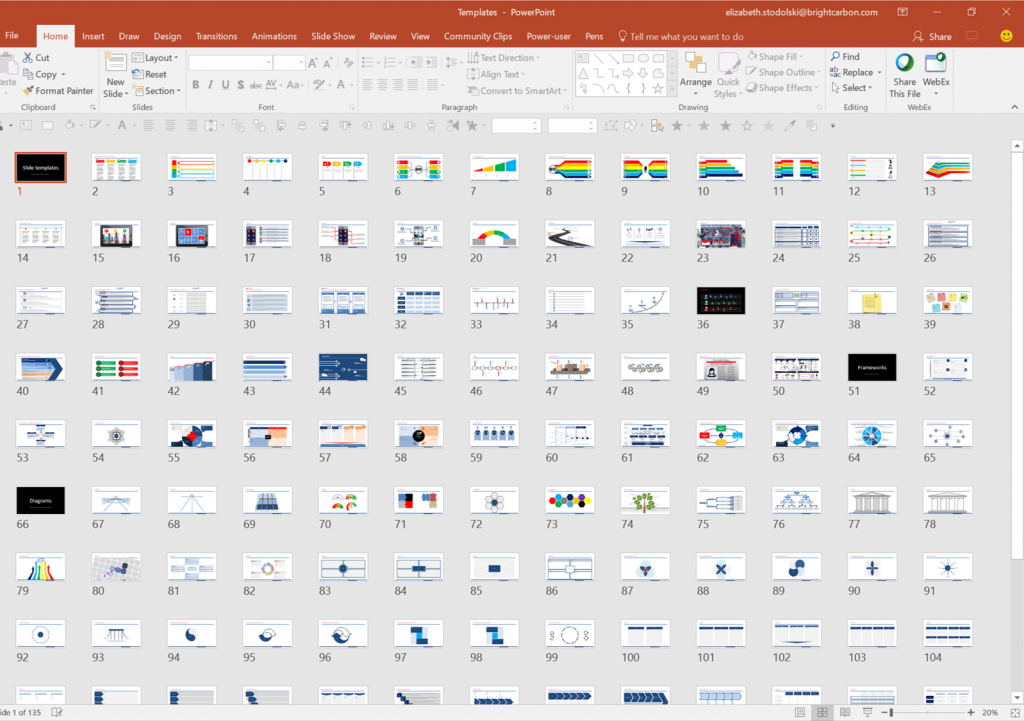
Task: Click the Share button at top right
Action: point(933,37)
